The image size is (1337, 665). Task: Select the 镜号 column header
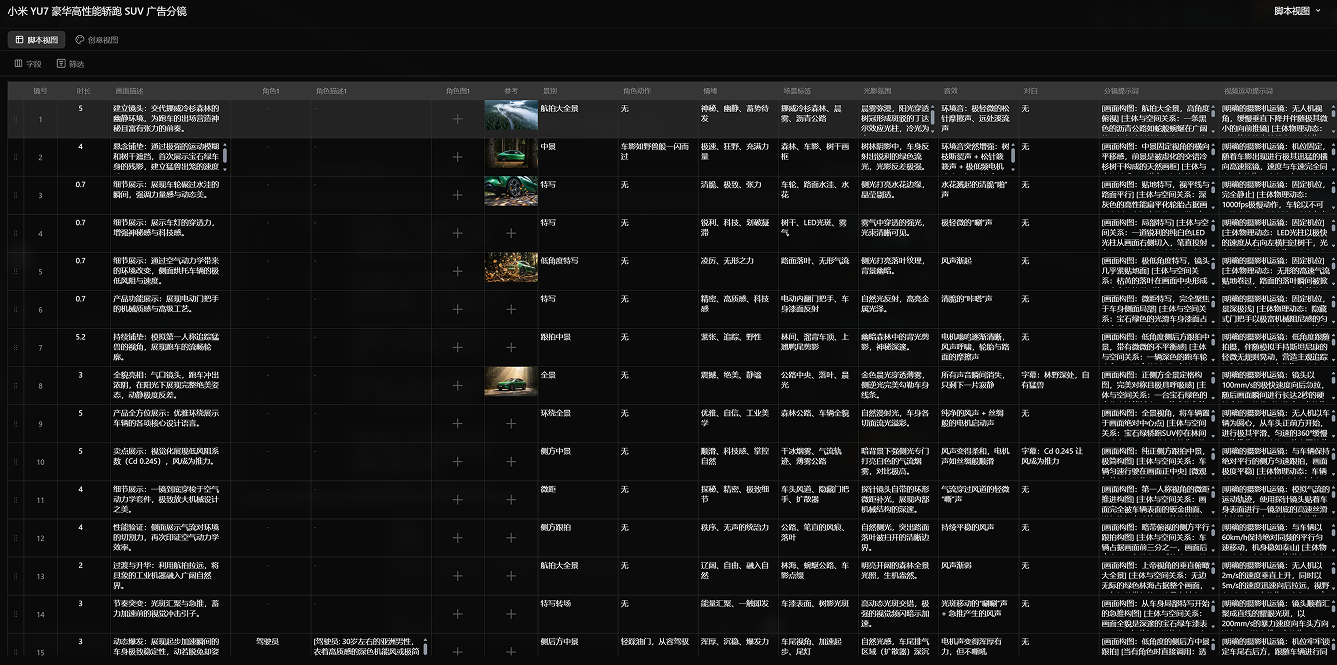(41, 91)
